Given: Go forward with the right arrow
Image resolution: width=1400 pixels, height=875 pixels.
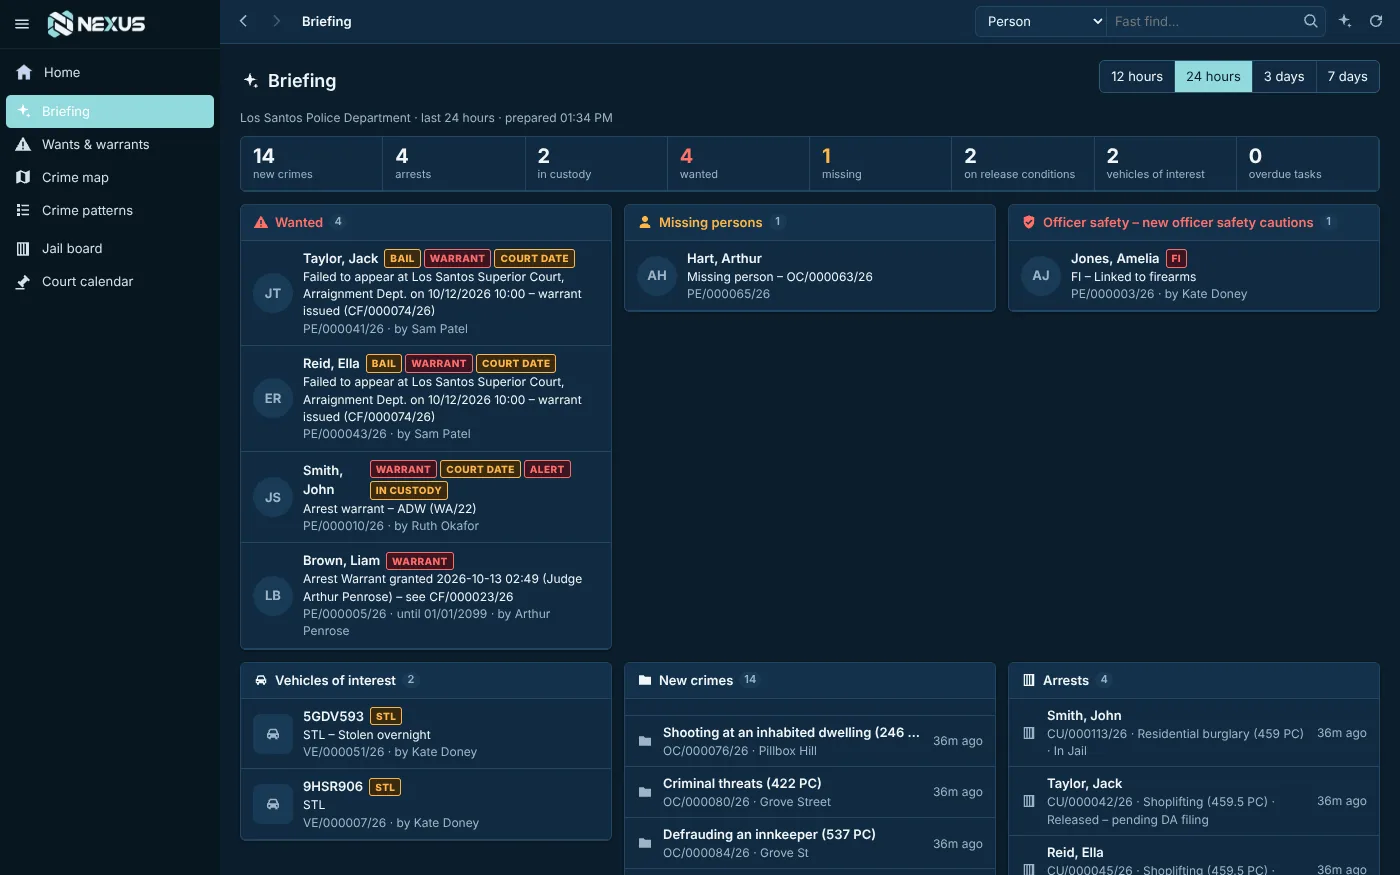Looking at the screenshot, I should 276,21.
